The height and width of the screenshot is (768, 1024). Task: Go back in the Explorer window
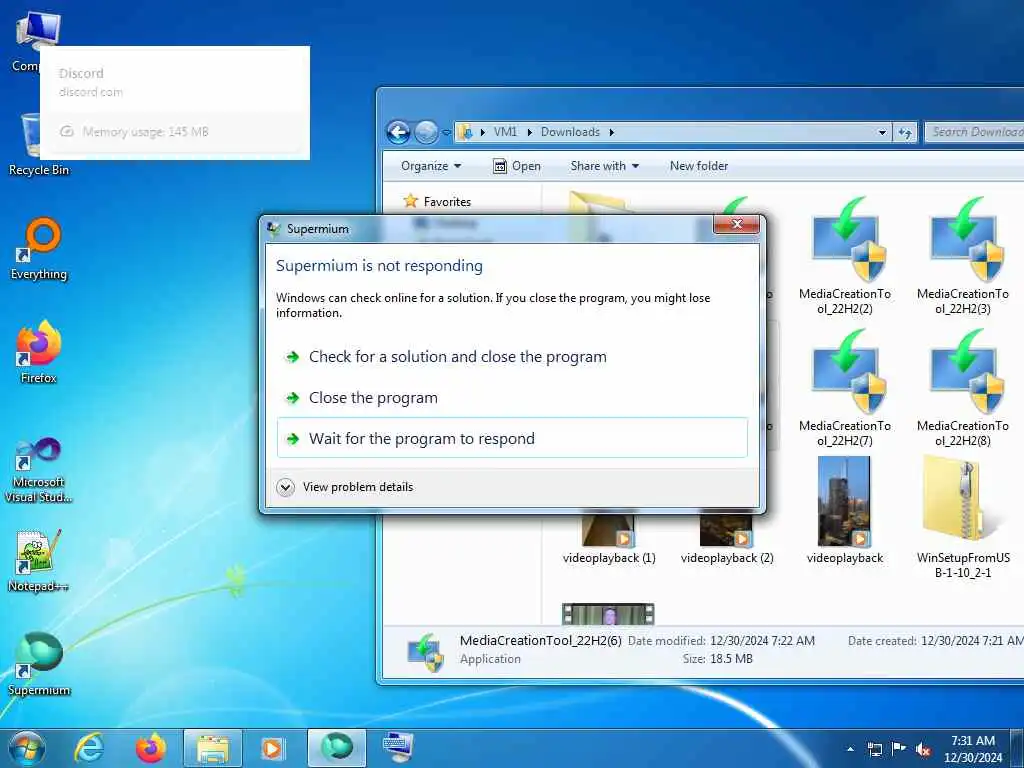398,132
